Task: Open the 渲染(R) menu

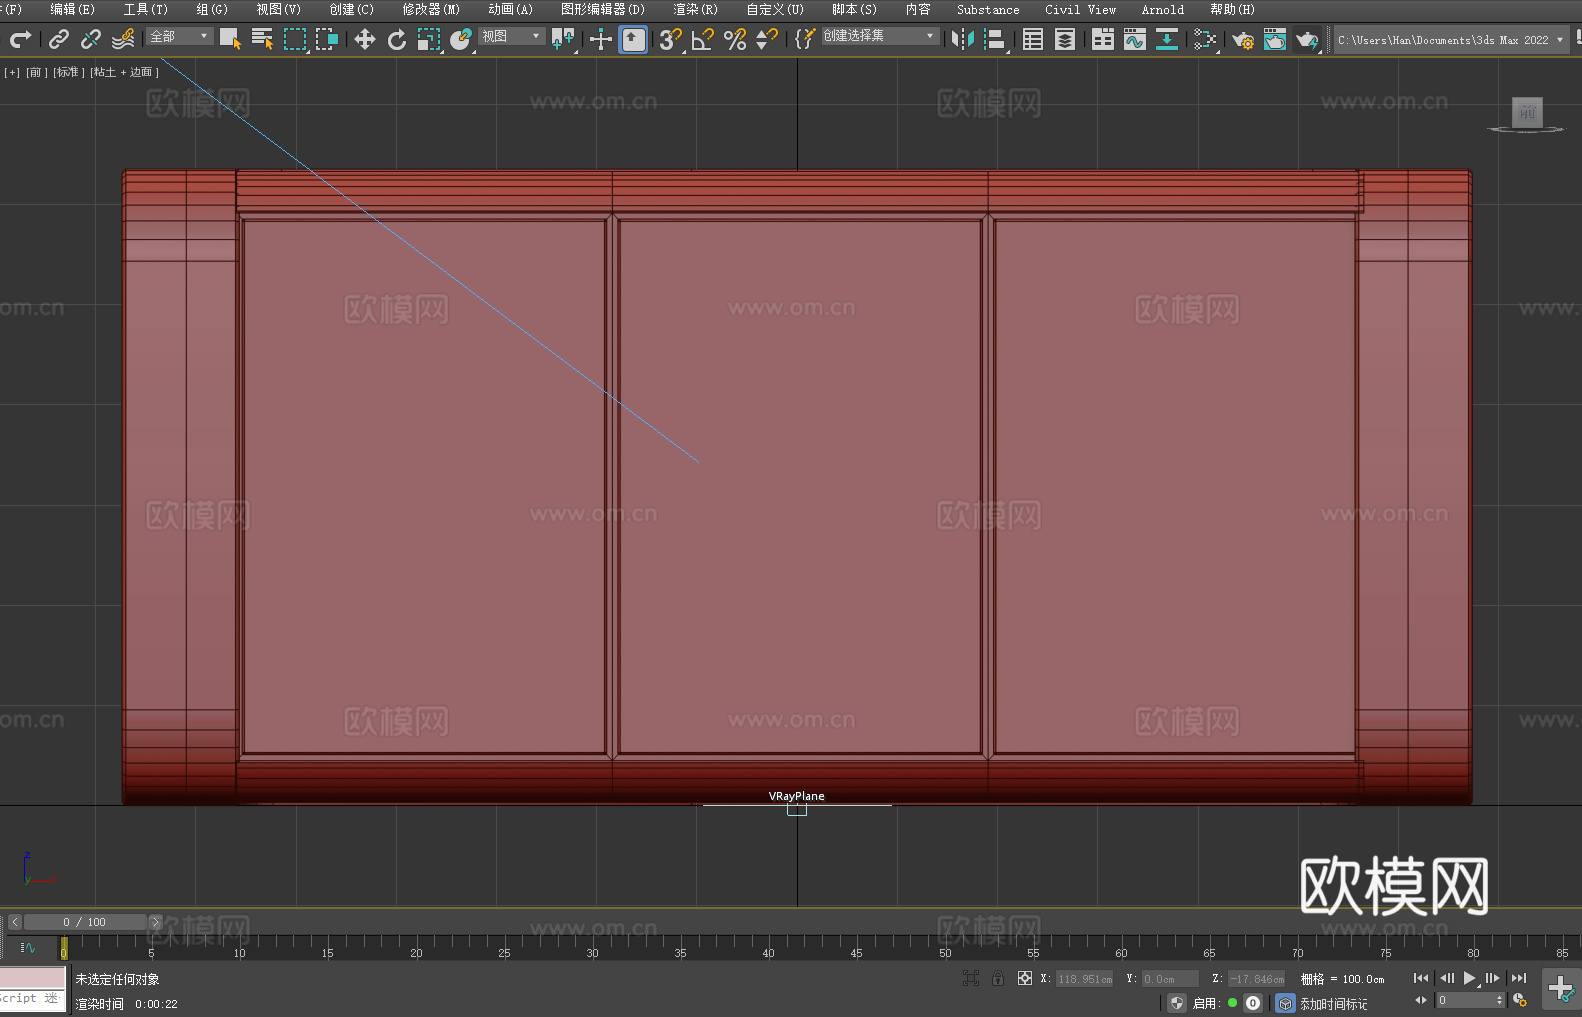Action: 696,9
